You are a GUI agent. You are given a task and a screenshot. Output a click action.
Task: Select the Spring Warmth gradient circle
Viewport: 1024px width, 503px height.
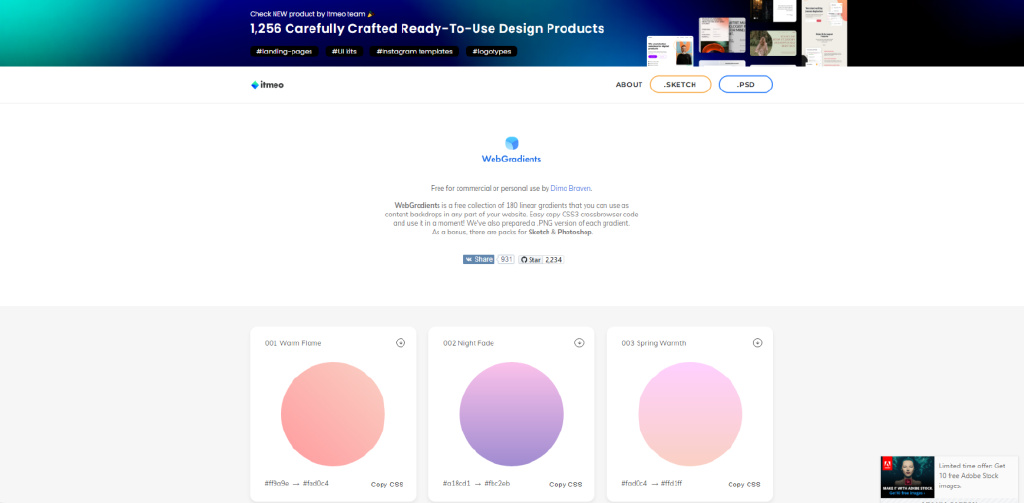(690, 414)
